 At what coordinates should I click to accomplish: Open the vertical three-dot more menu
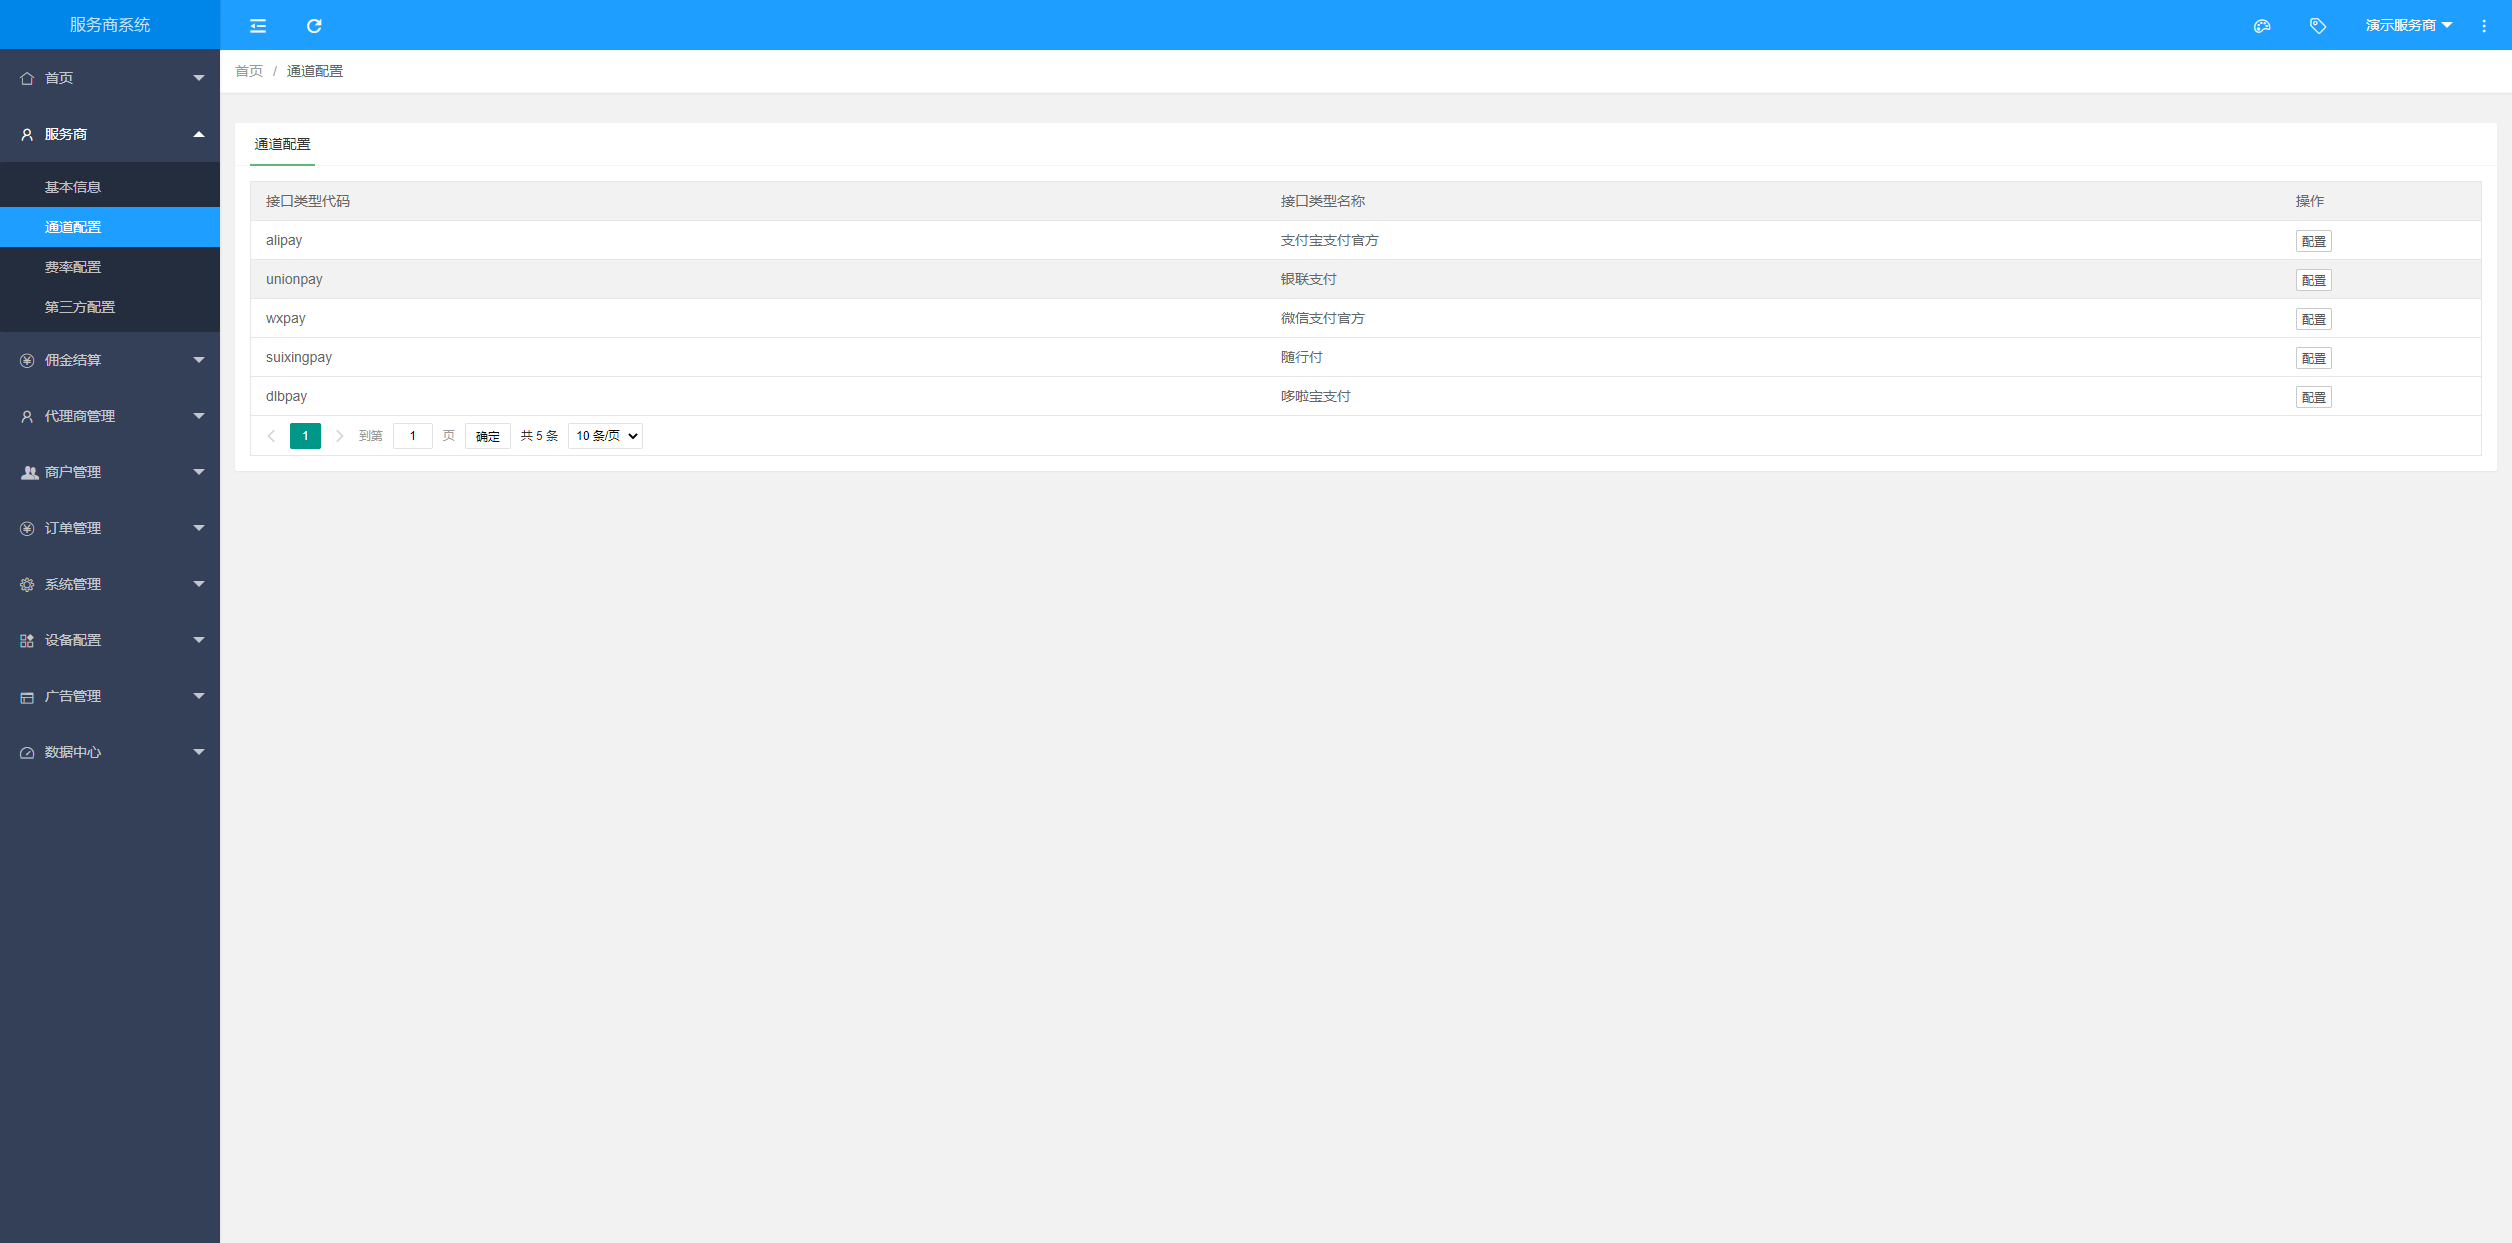[x=2484, y=26]
